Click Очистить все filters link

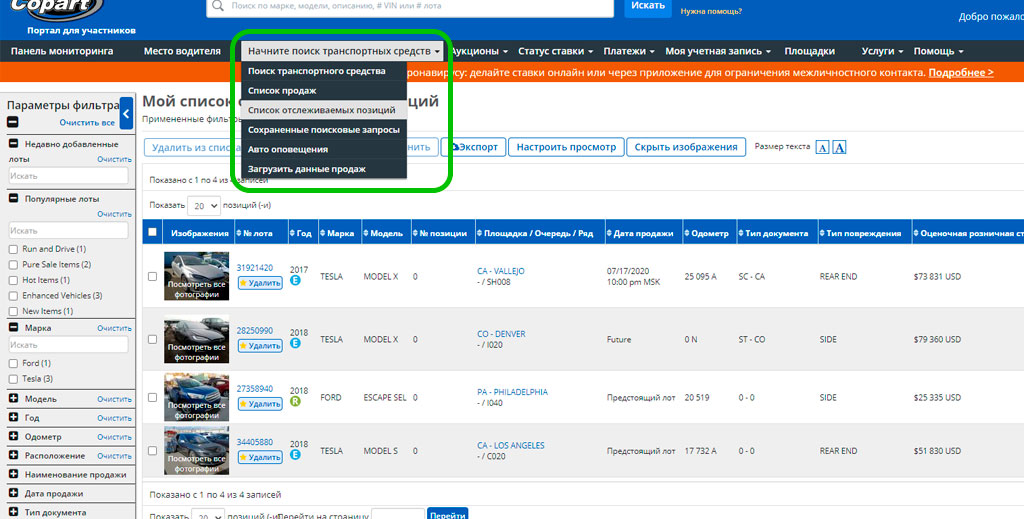point(87,123)
